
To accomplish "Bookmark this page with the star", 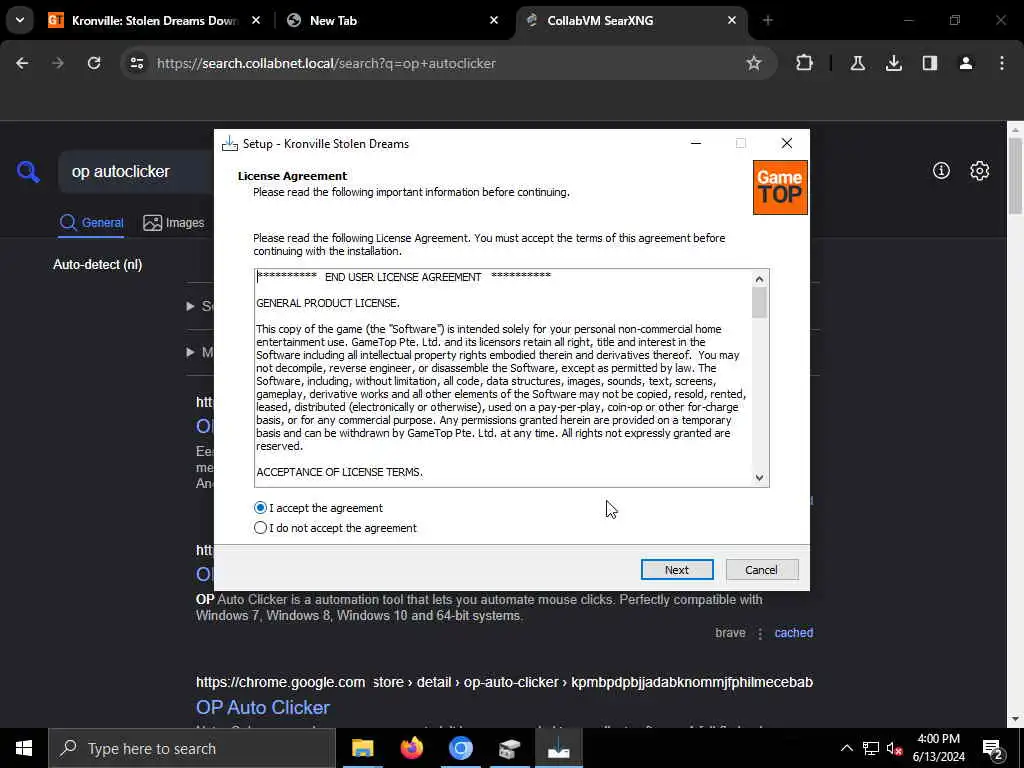I will pos(754,63).
